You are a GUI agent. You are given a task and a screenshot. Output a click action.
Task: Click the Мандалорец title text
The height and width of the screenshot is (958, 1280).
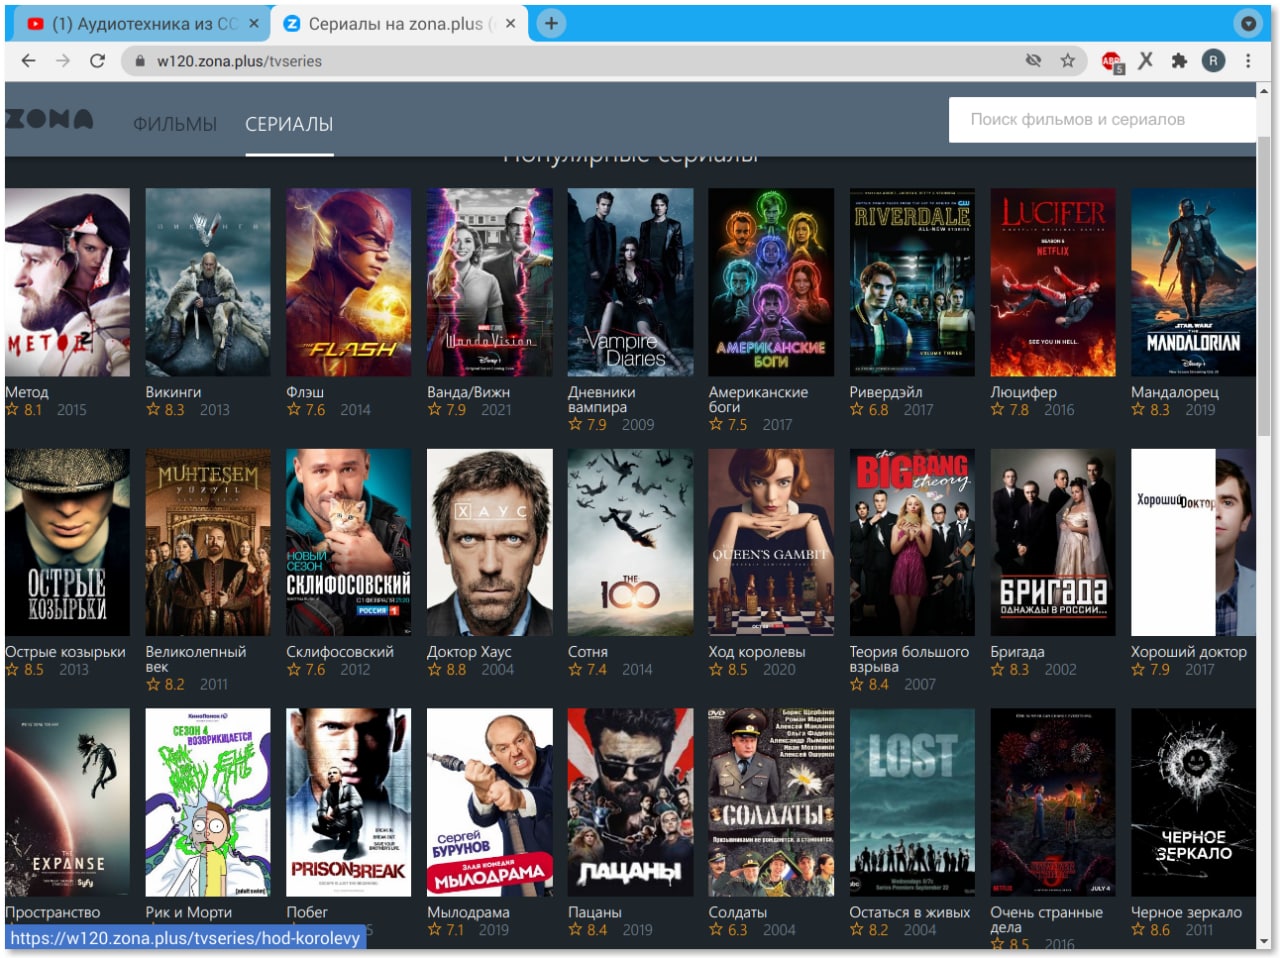pyautogui.click(x=1175, y=392)
